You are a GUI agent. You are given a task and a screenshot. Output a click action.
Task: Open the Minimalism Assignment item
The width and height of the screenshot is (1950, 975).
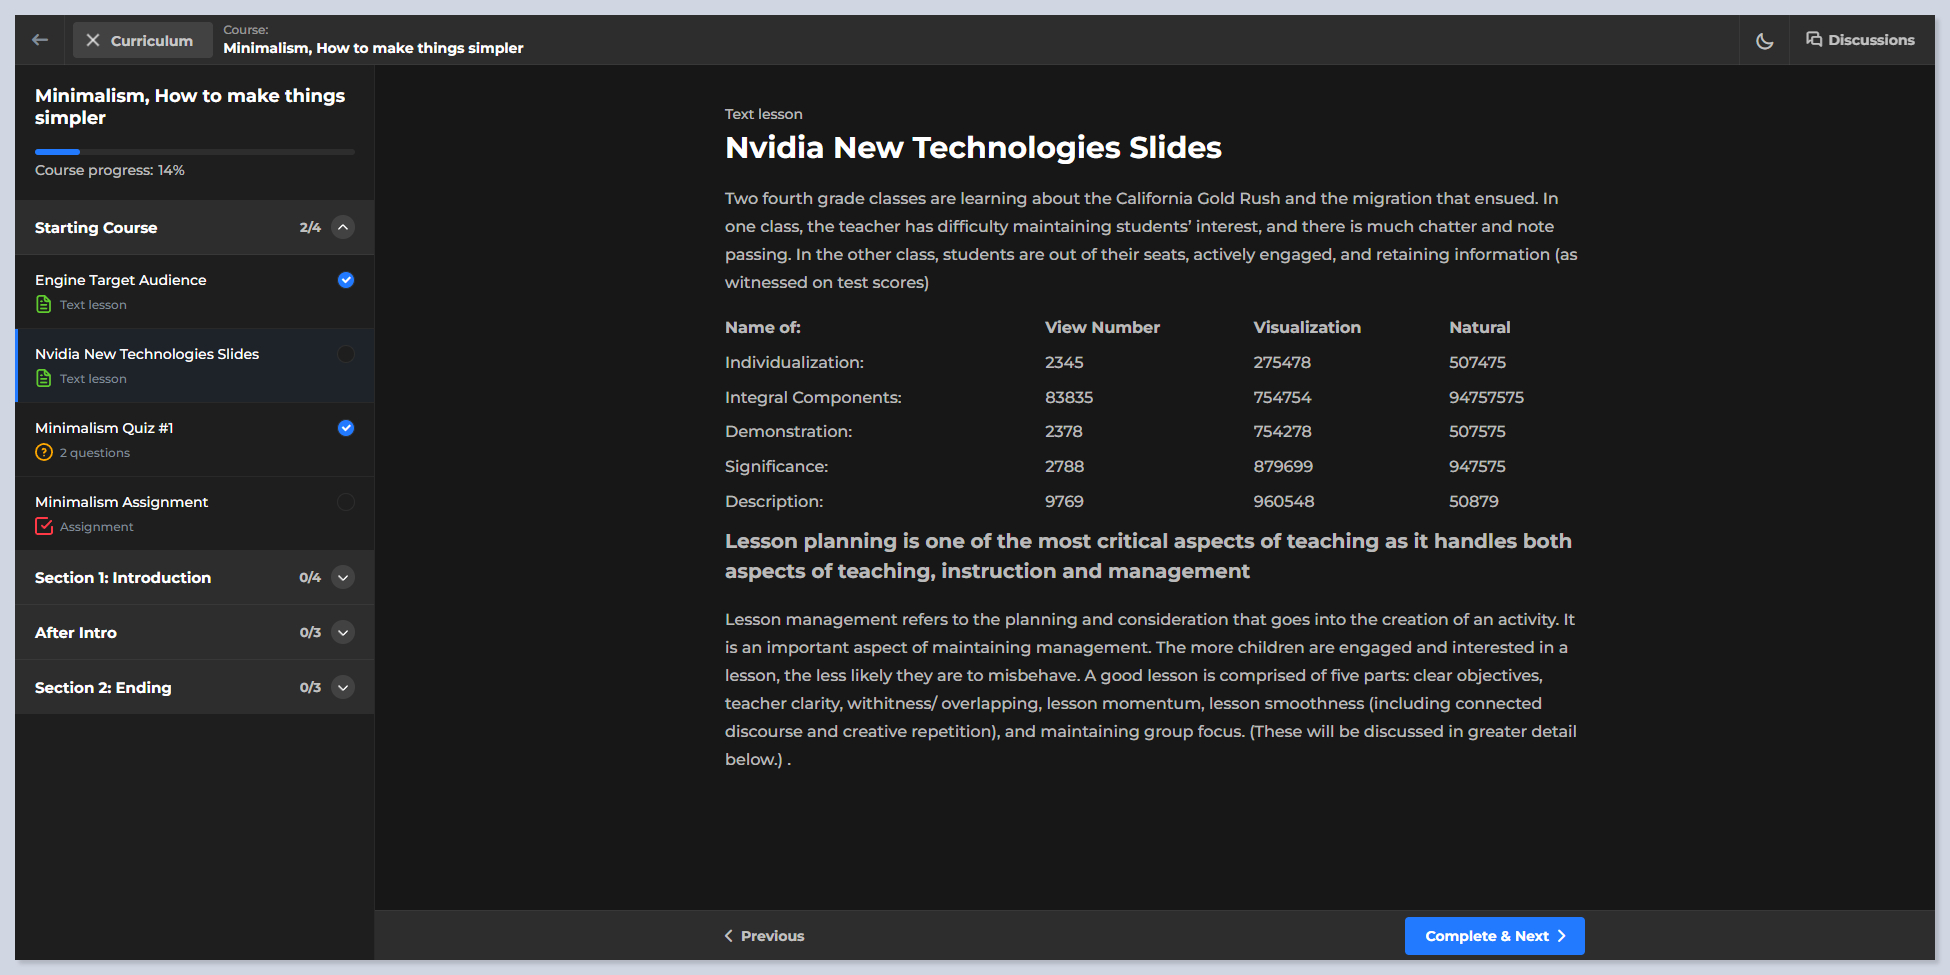(x=121, y=502)
